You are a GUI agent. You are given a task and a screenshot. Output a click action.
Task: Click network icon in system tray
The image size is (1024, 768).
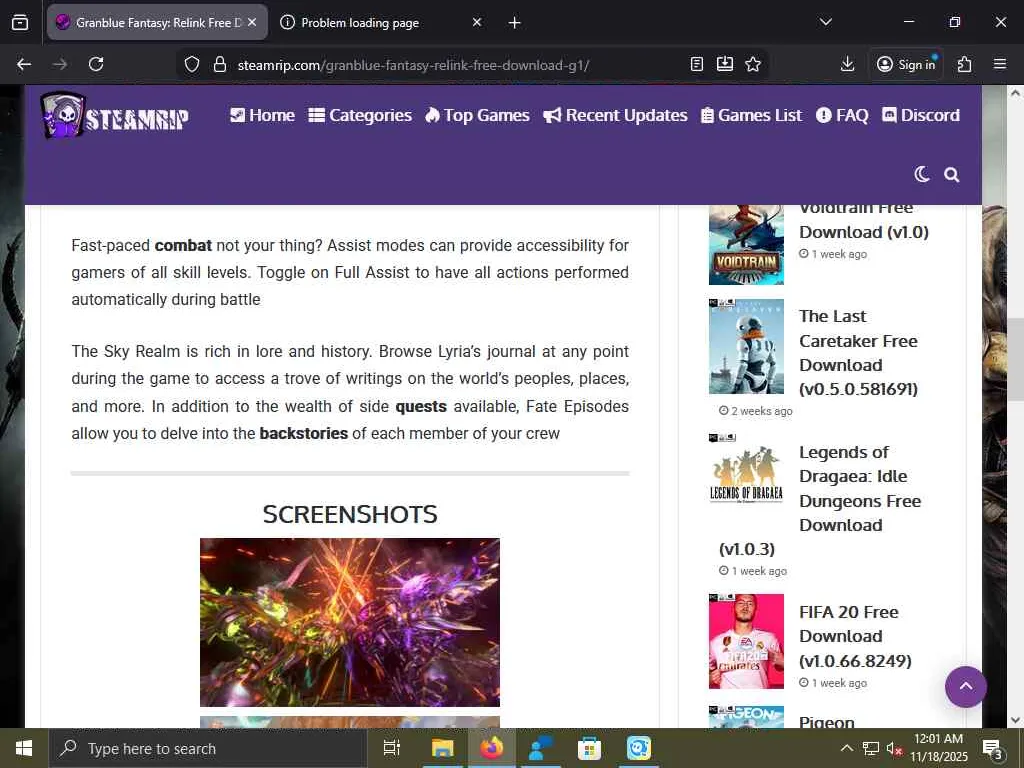[871, 749]
